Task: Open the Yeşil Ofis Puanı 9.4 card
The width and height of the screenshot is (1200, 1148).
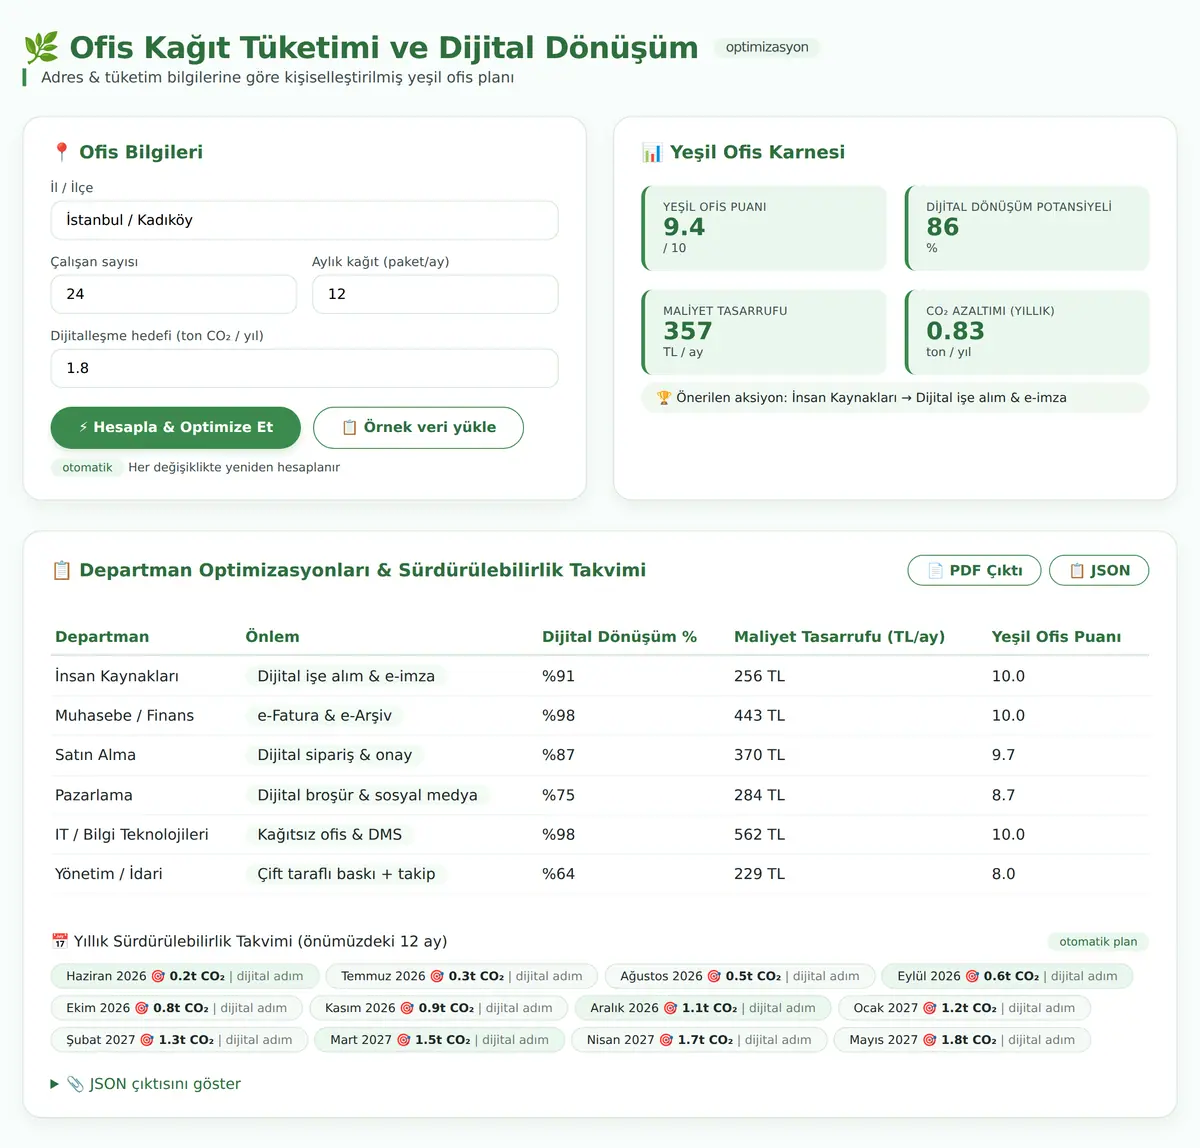Action: [764, 228]
